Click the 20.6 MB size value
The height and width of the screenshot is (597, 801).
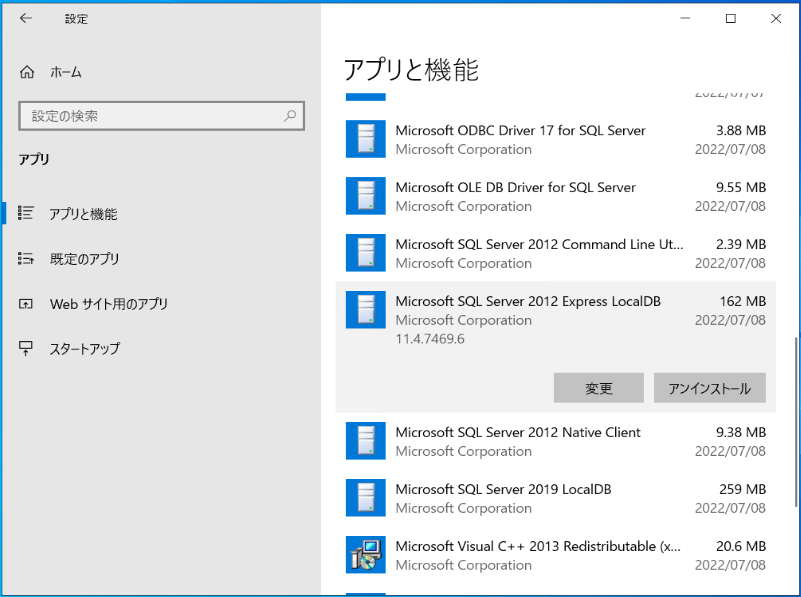tap(741, 546)
